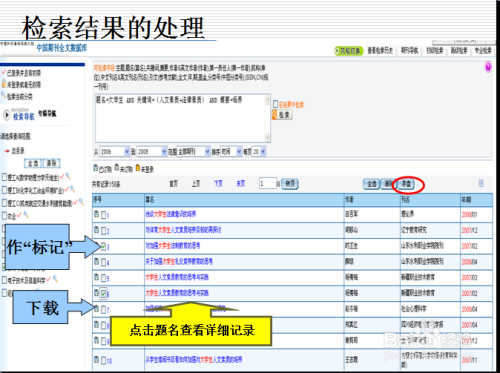Click the round play icon beside 检索导航

pyautogui.click(x=7, y=115)
